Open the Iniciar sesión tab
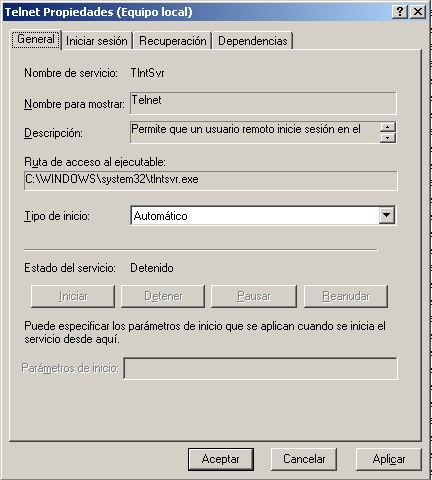The height and width of the screenshot is (480, 432). tap(97, 41)
